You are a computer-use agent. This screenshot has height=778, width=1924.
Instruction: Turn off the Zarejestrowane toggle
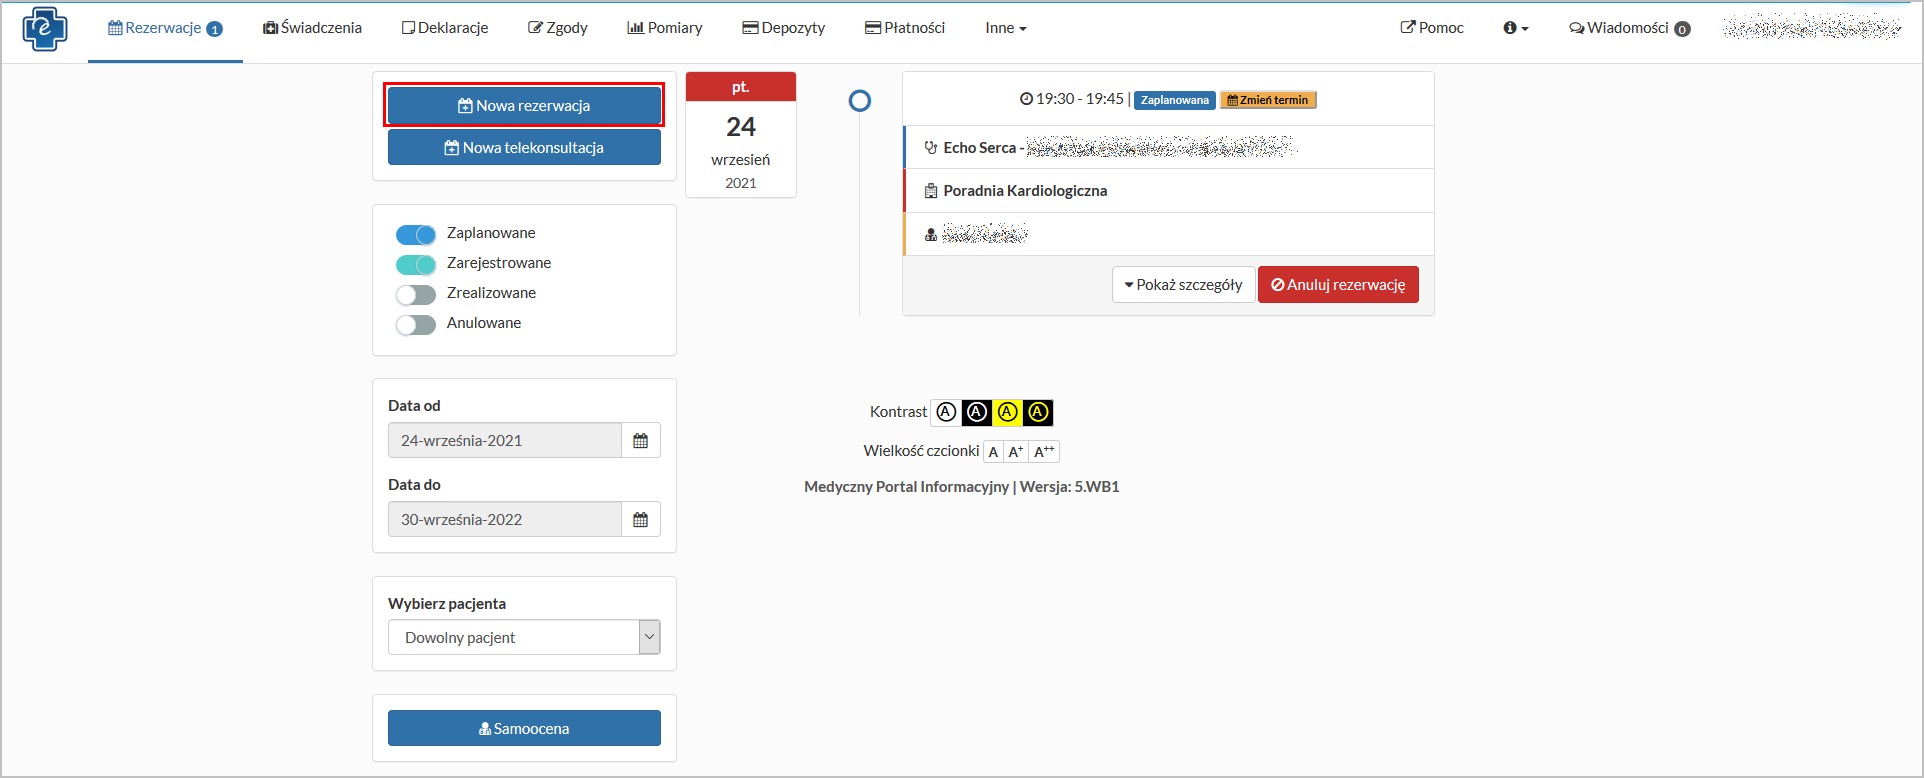click(416, 264)
